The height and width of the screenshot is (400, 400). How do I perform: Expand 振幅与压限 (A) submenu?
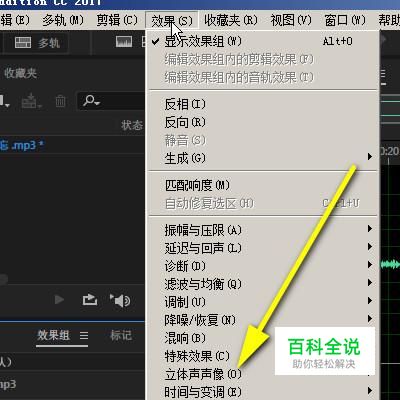263,230
